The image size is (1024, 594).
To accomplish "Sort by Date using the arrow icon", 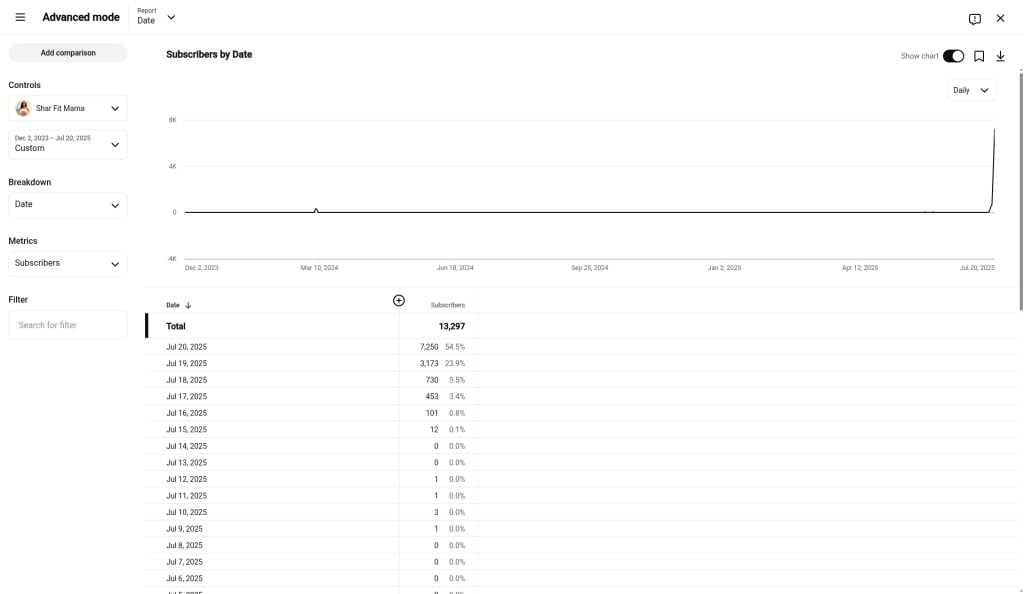I will 188,305.
